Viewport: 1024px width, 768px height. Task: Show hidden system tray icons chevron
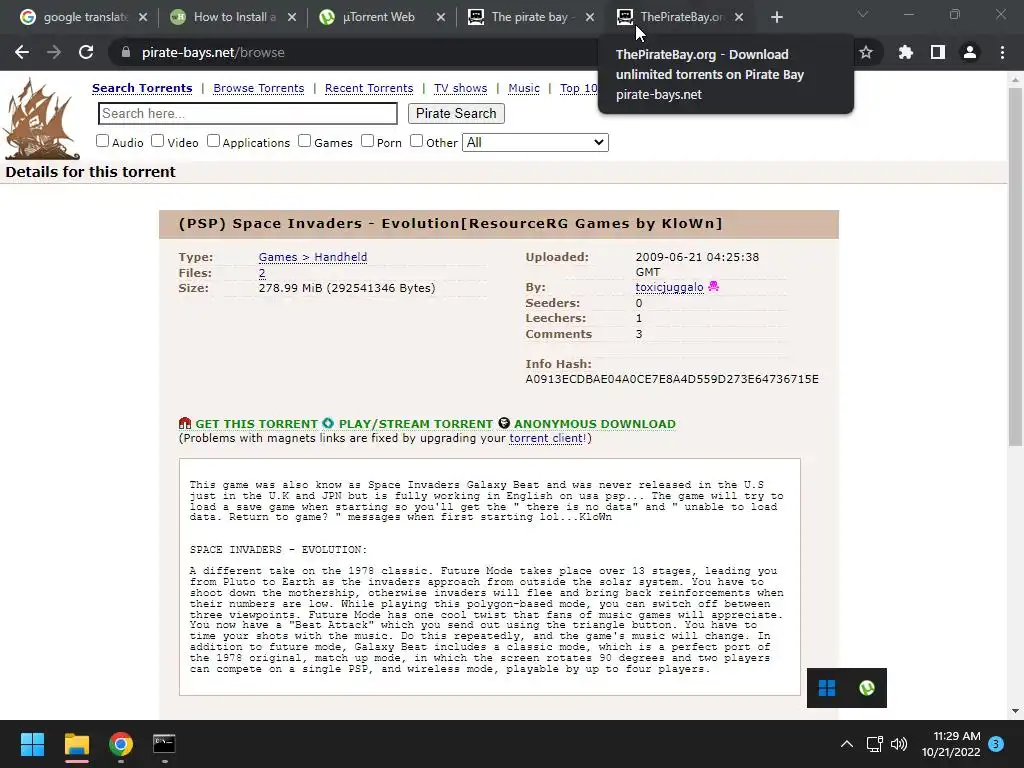click(x=846, y=744)
